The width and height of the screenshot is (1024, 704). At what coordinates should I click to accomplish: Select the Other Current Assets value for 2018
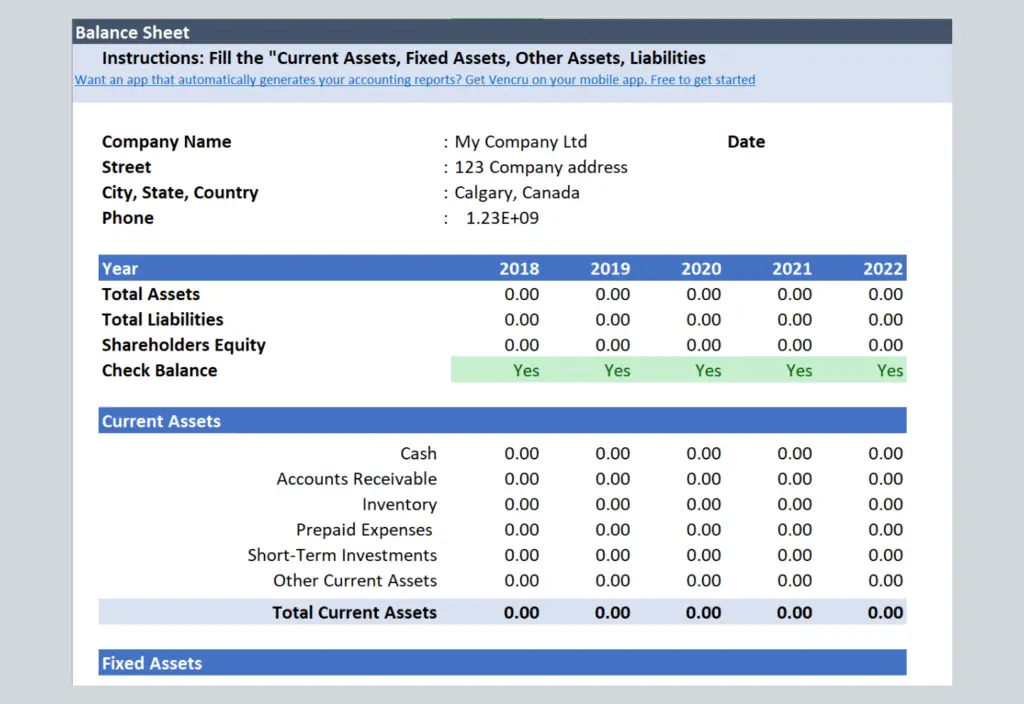click(521, 581)
